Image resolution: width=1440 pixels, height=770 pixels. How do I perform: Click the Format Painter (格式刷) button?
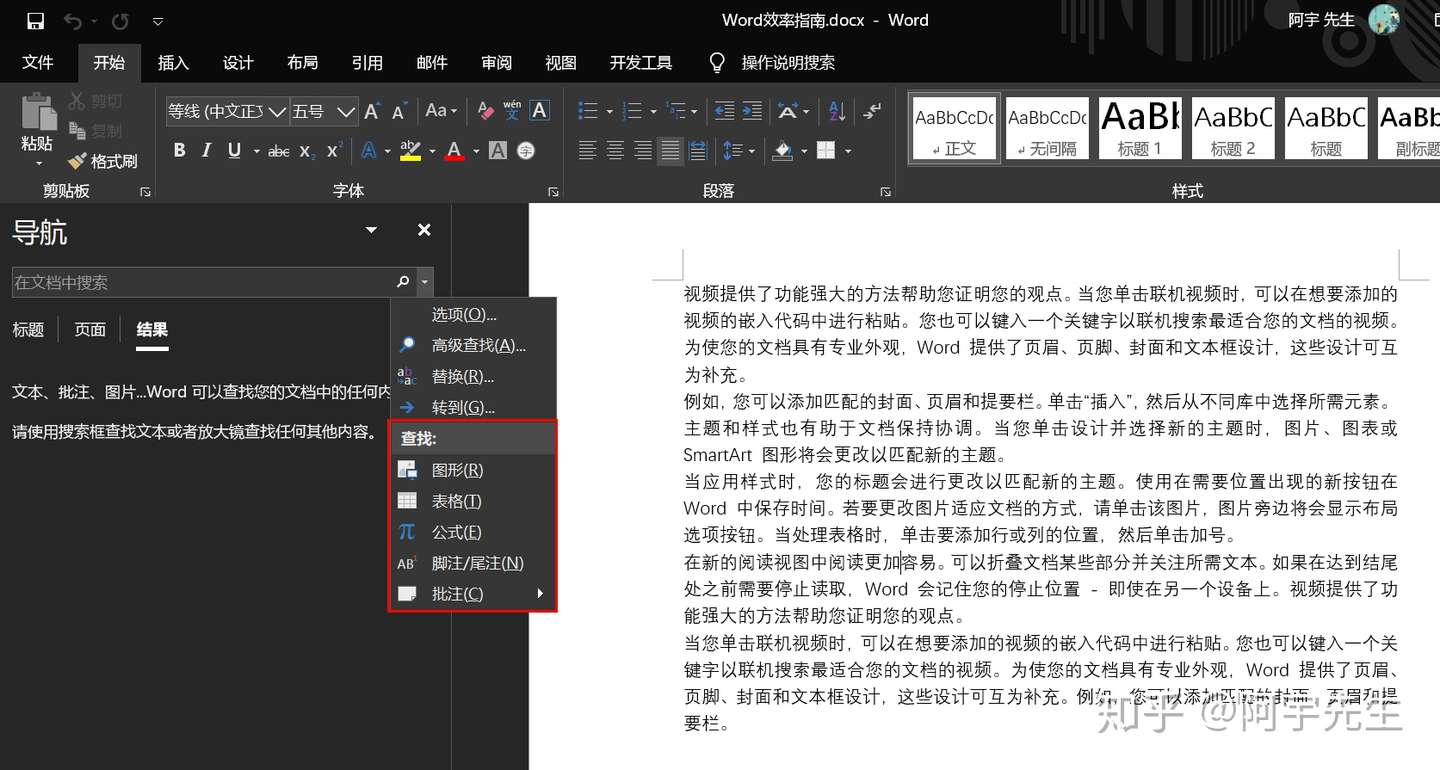[102, 160]
